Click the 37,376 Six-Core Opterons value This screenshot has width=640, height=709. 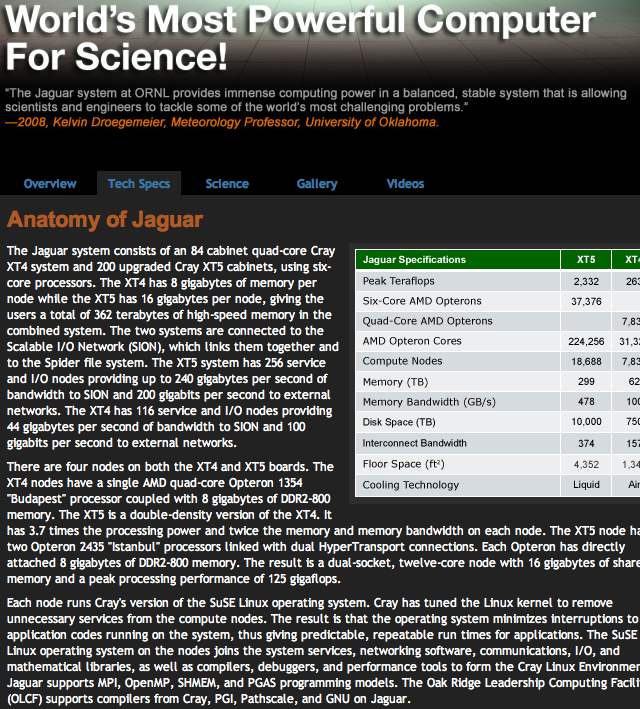pos(586,301)
